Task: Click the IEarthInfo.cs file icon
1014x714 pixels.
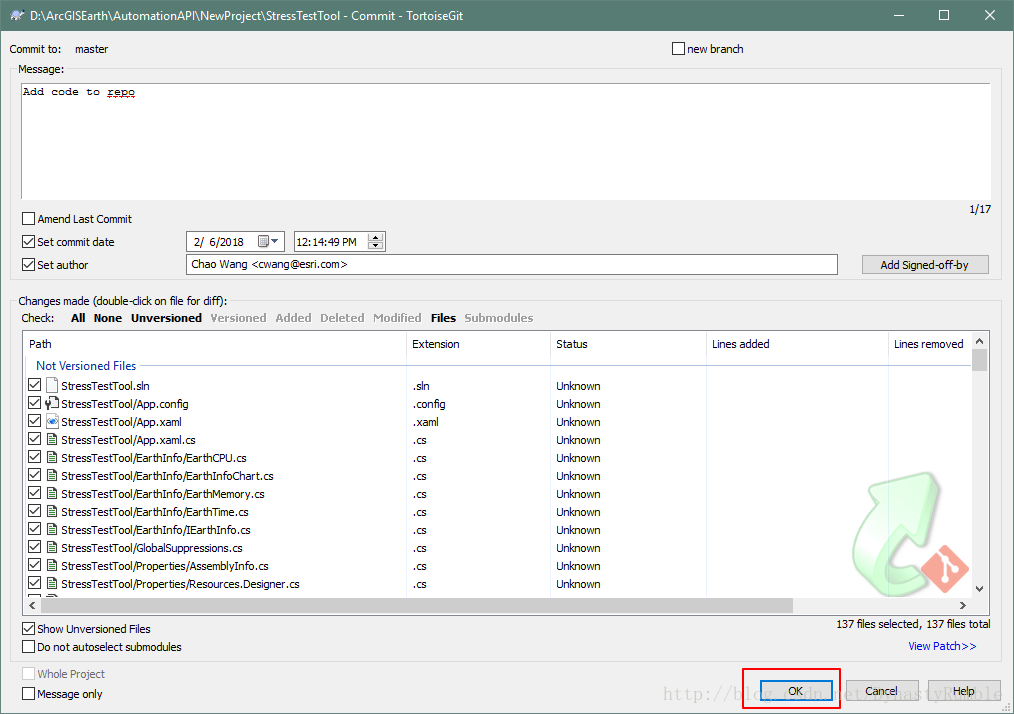Action: pyautogui.click(x=52, y=530)
